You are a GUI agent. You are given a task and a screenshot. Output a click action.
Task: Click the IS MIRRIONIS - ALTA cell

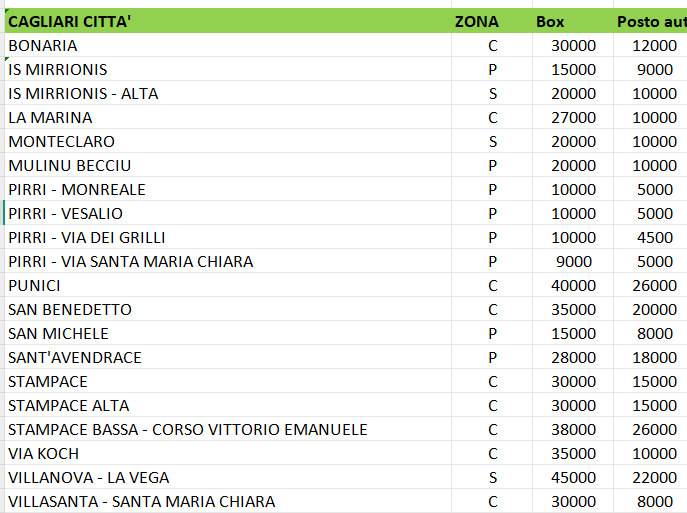(83, 93)
